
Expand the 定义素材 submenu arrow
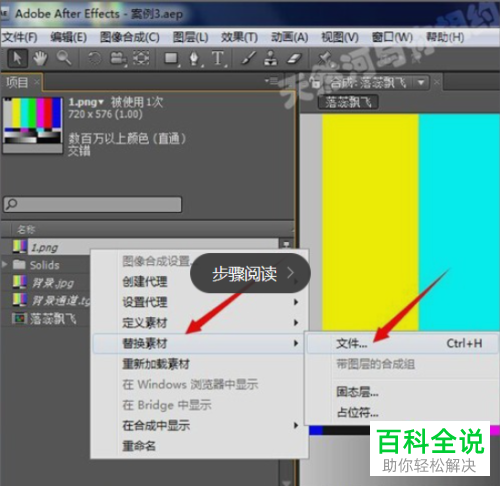tap(296, 323)
